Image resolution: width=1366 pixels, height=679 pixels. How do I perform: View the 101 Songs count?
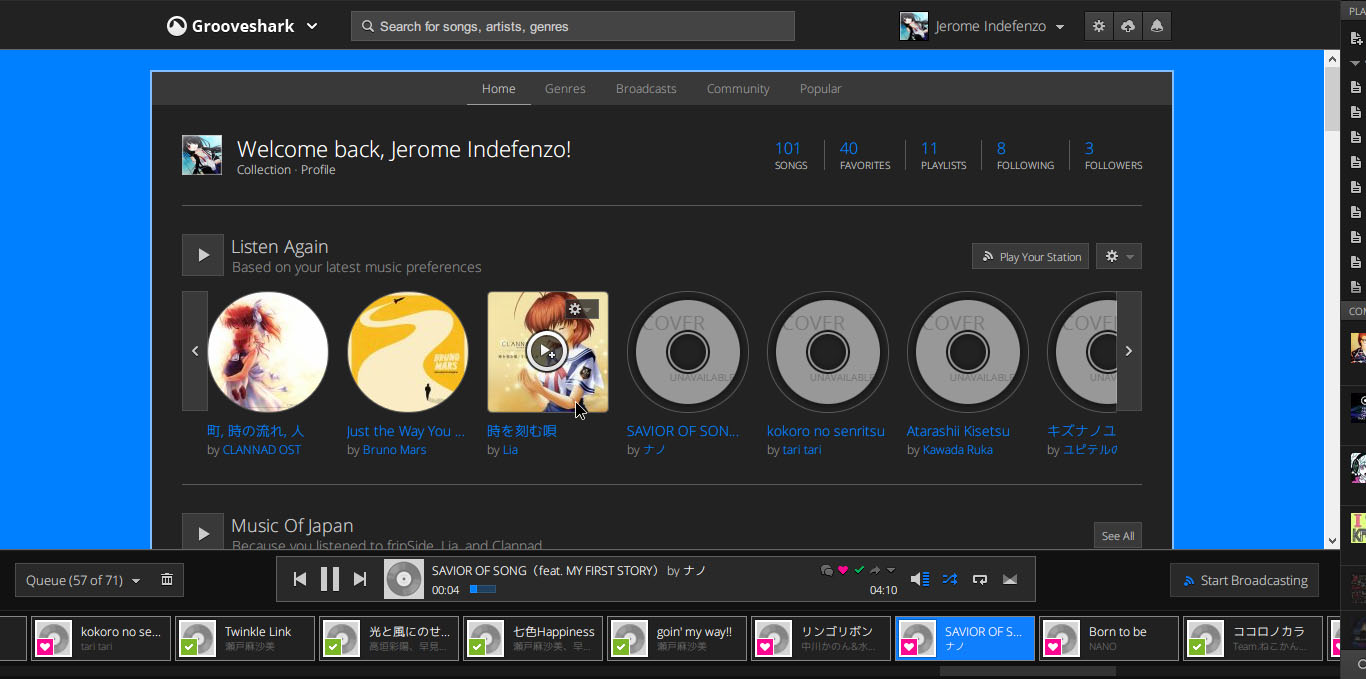pyautogui.click(x=790, y=155)
